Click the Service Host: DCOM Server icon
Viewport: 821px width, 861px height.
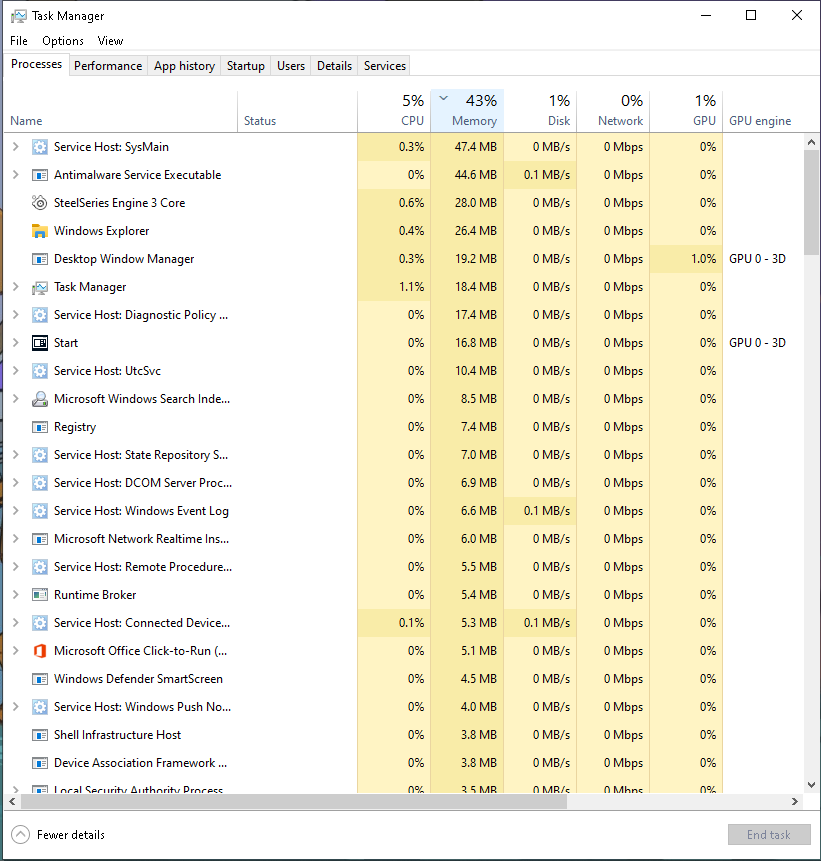point(40,483)
